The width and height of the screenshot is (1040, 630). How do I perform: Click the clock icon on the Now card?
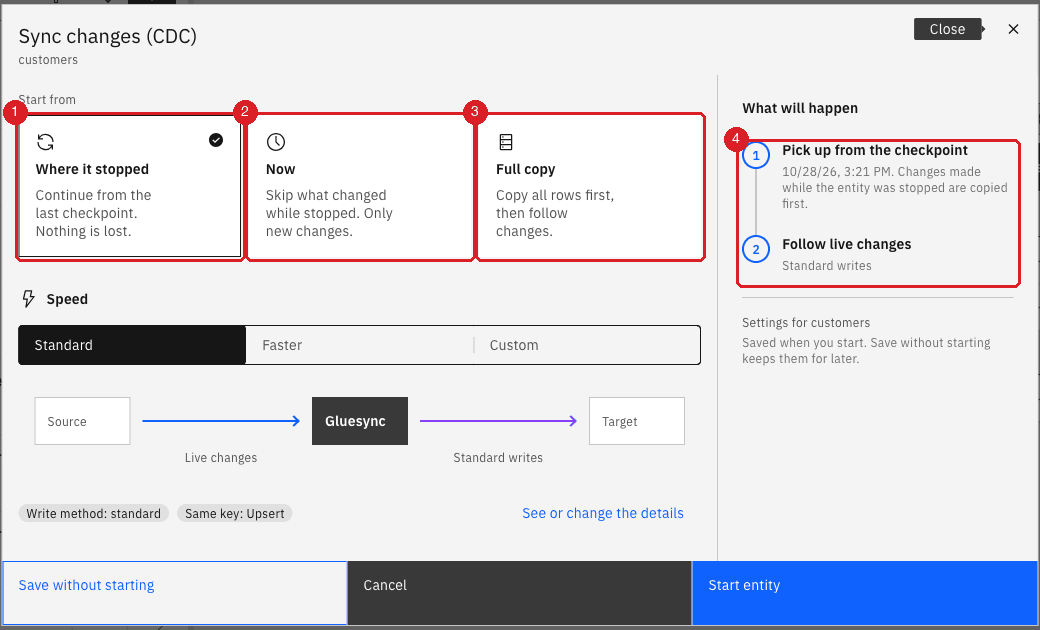coord(275,142)
